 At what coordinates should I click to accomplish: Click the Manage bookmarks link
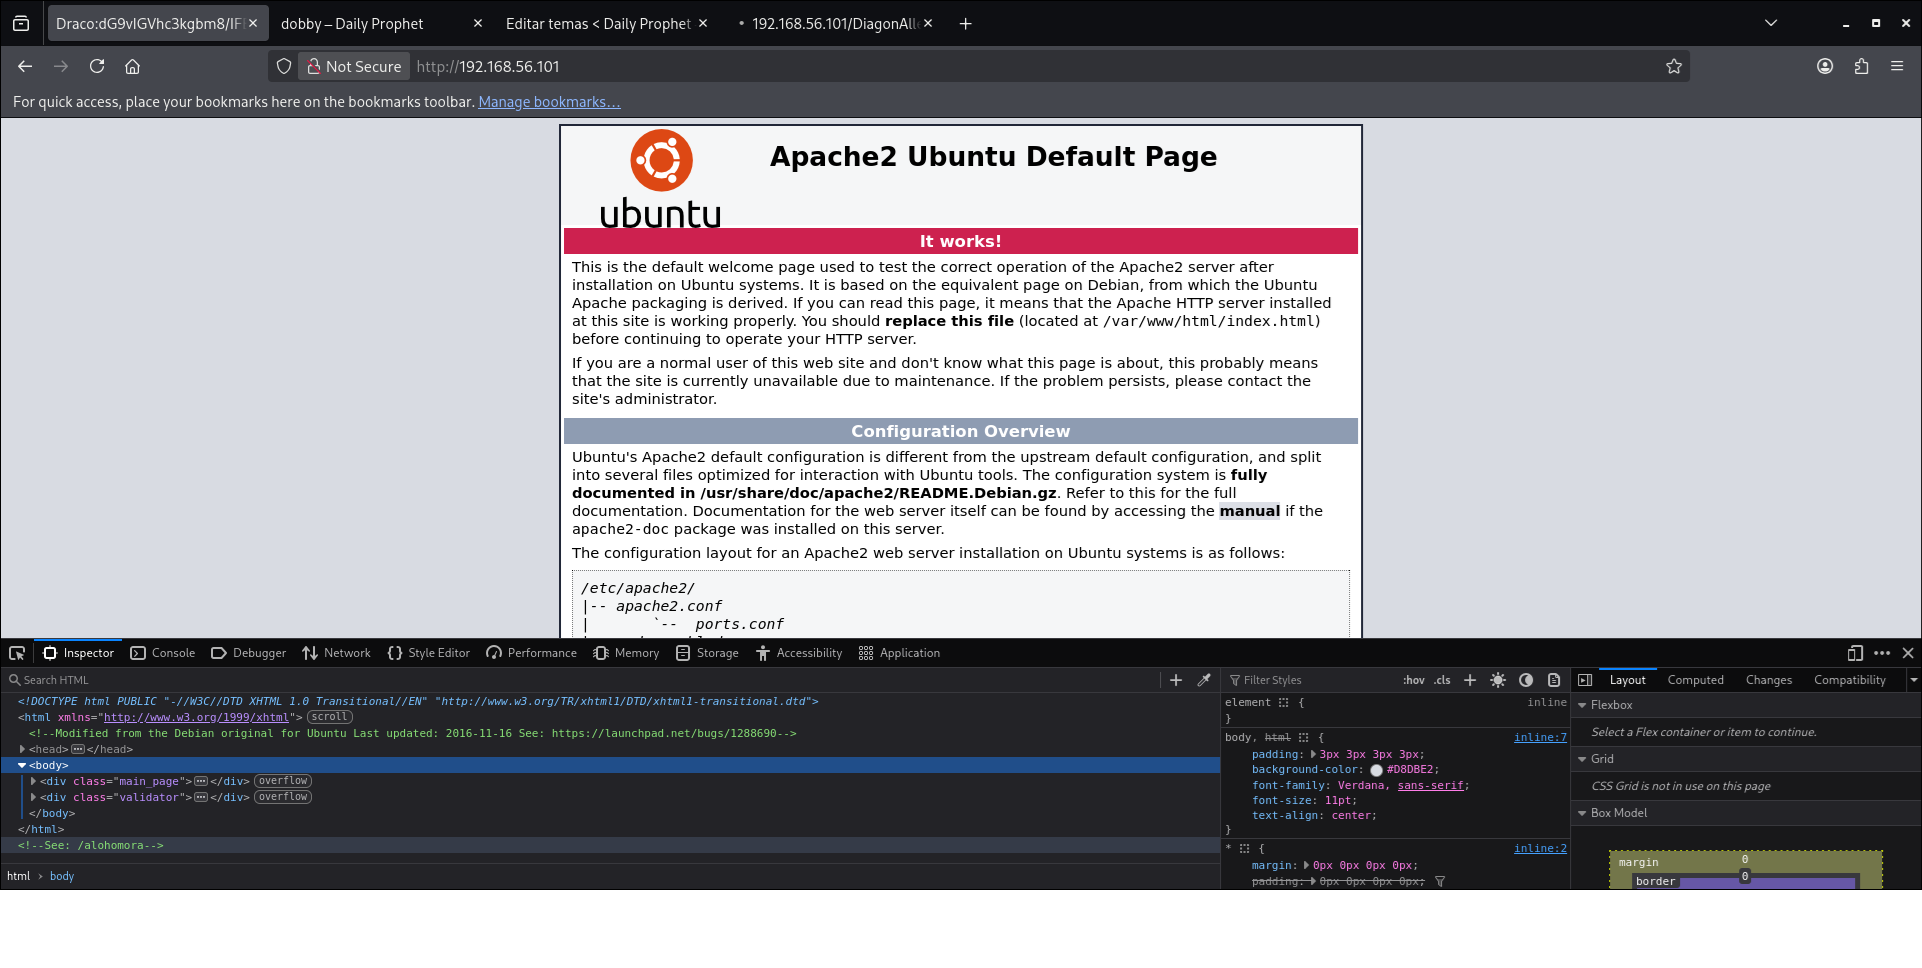[x=549, y=102]
